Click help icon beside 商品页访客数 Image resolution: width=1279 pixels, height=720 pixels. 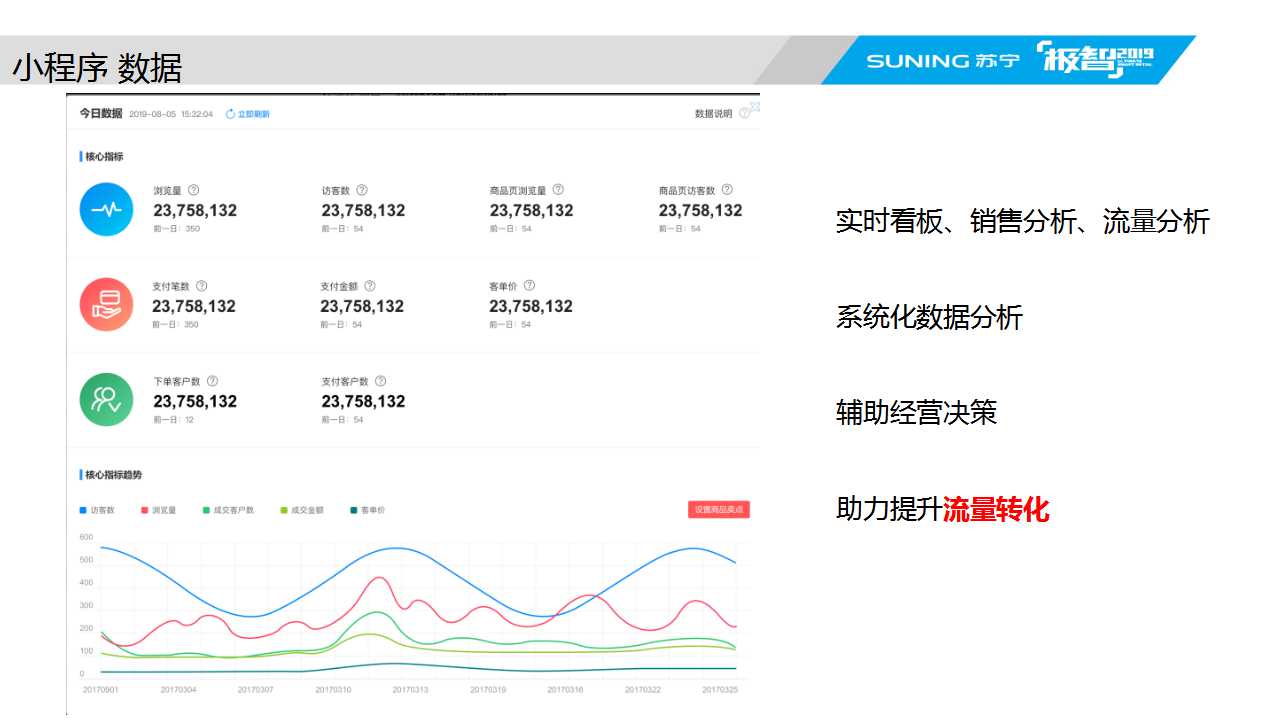point(727,190)
